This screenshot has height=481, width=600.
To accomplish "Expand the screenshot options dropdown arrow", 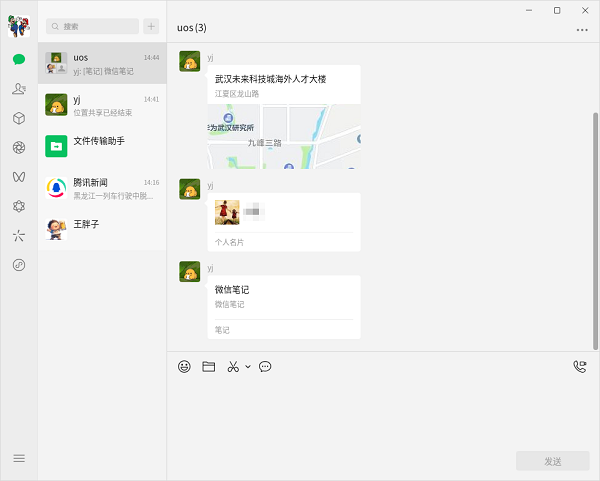I will tap(248, 367).
